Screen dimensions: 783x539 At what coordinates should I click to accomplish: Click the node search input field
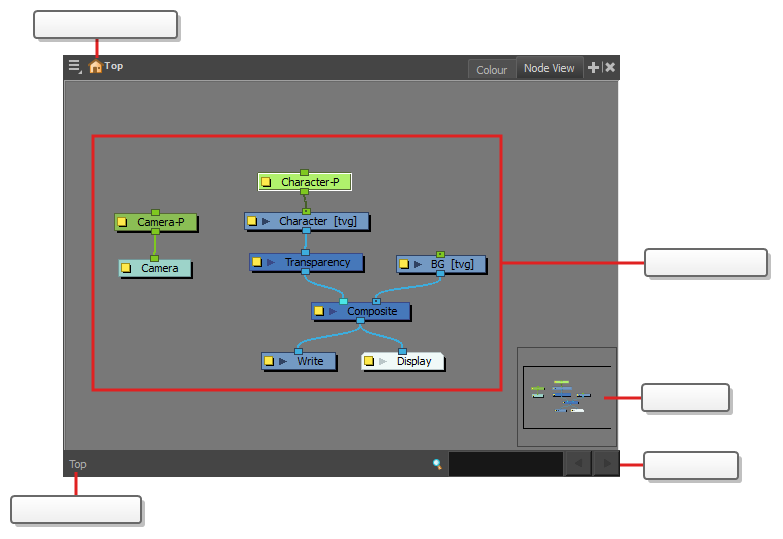point(505,464)
